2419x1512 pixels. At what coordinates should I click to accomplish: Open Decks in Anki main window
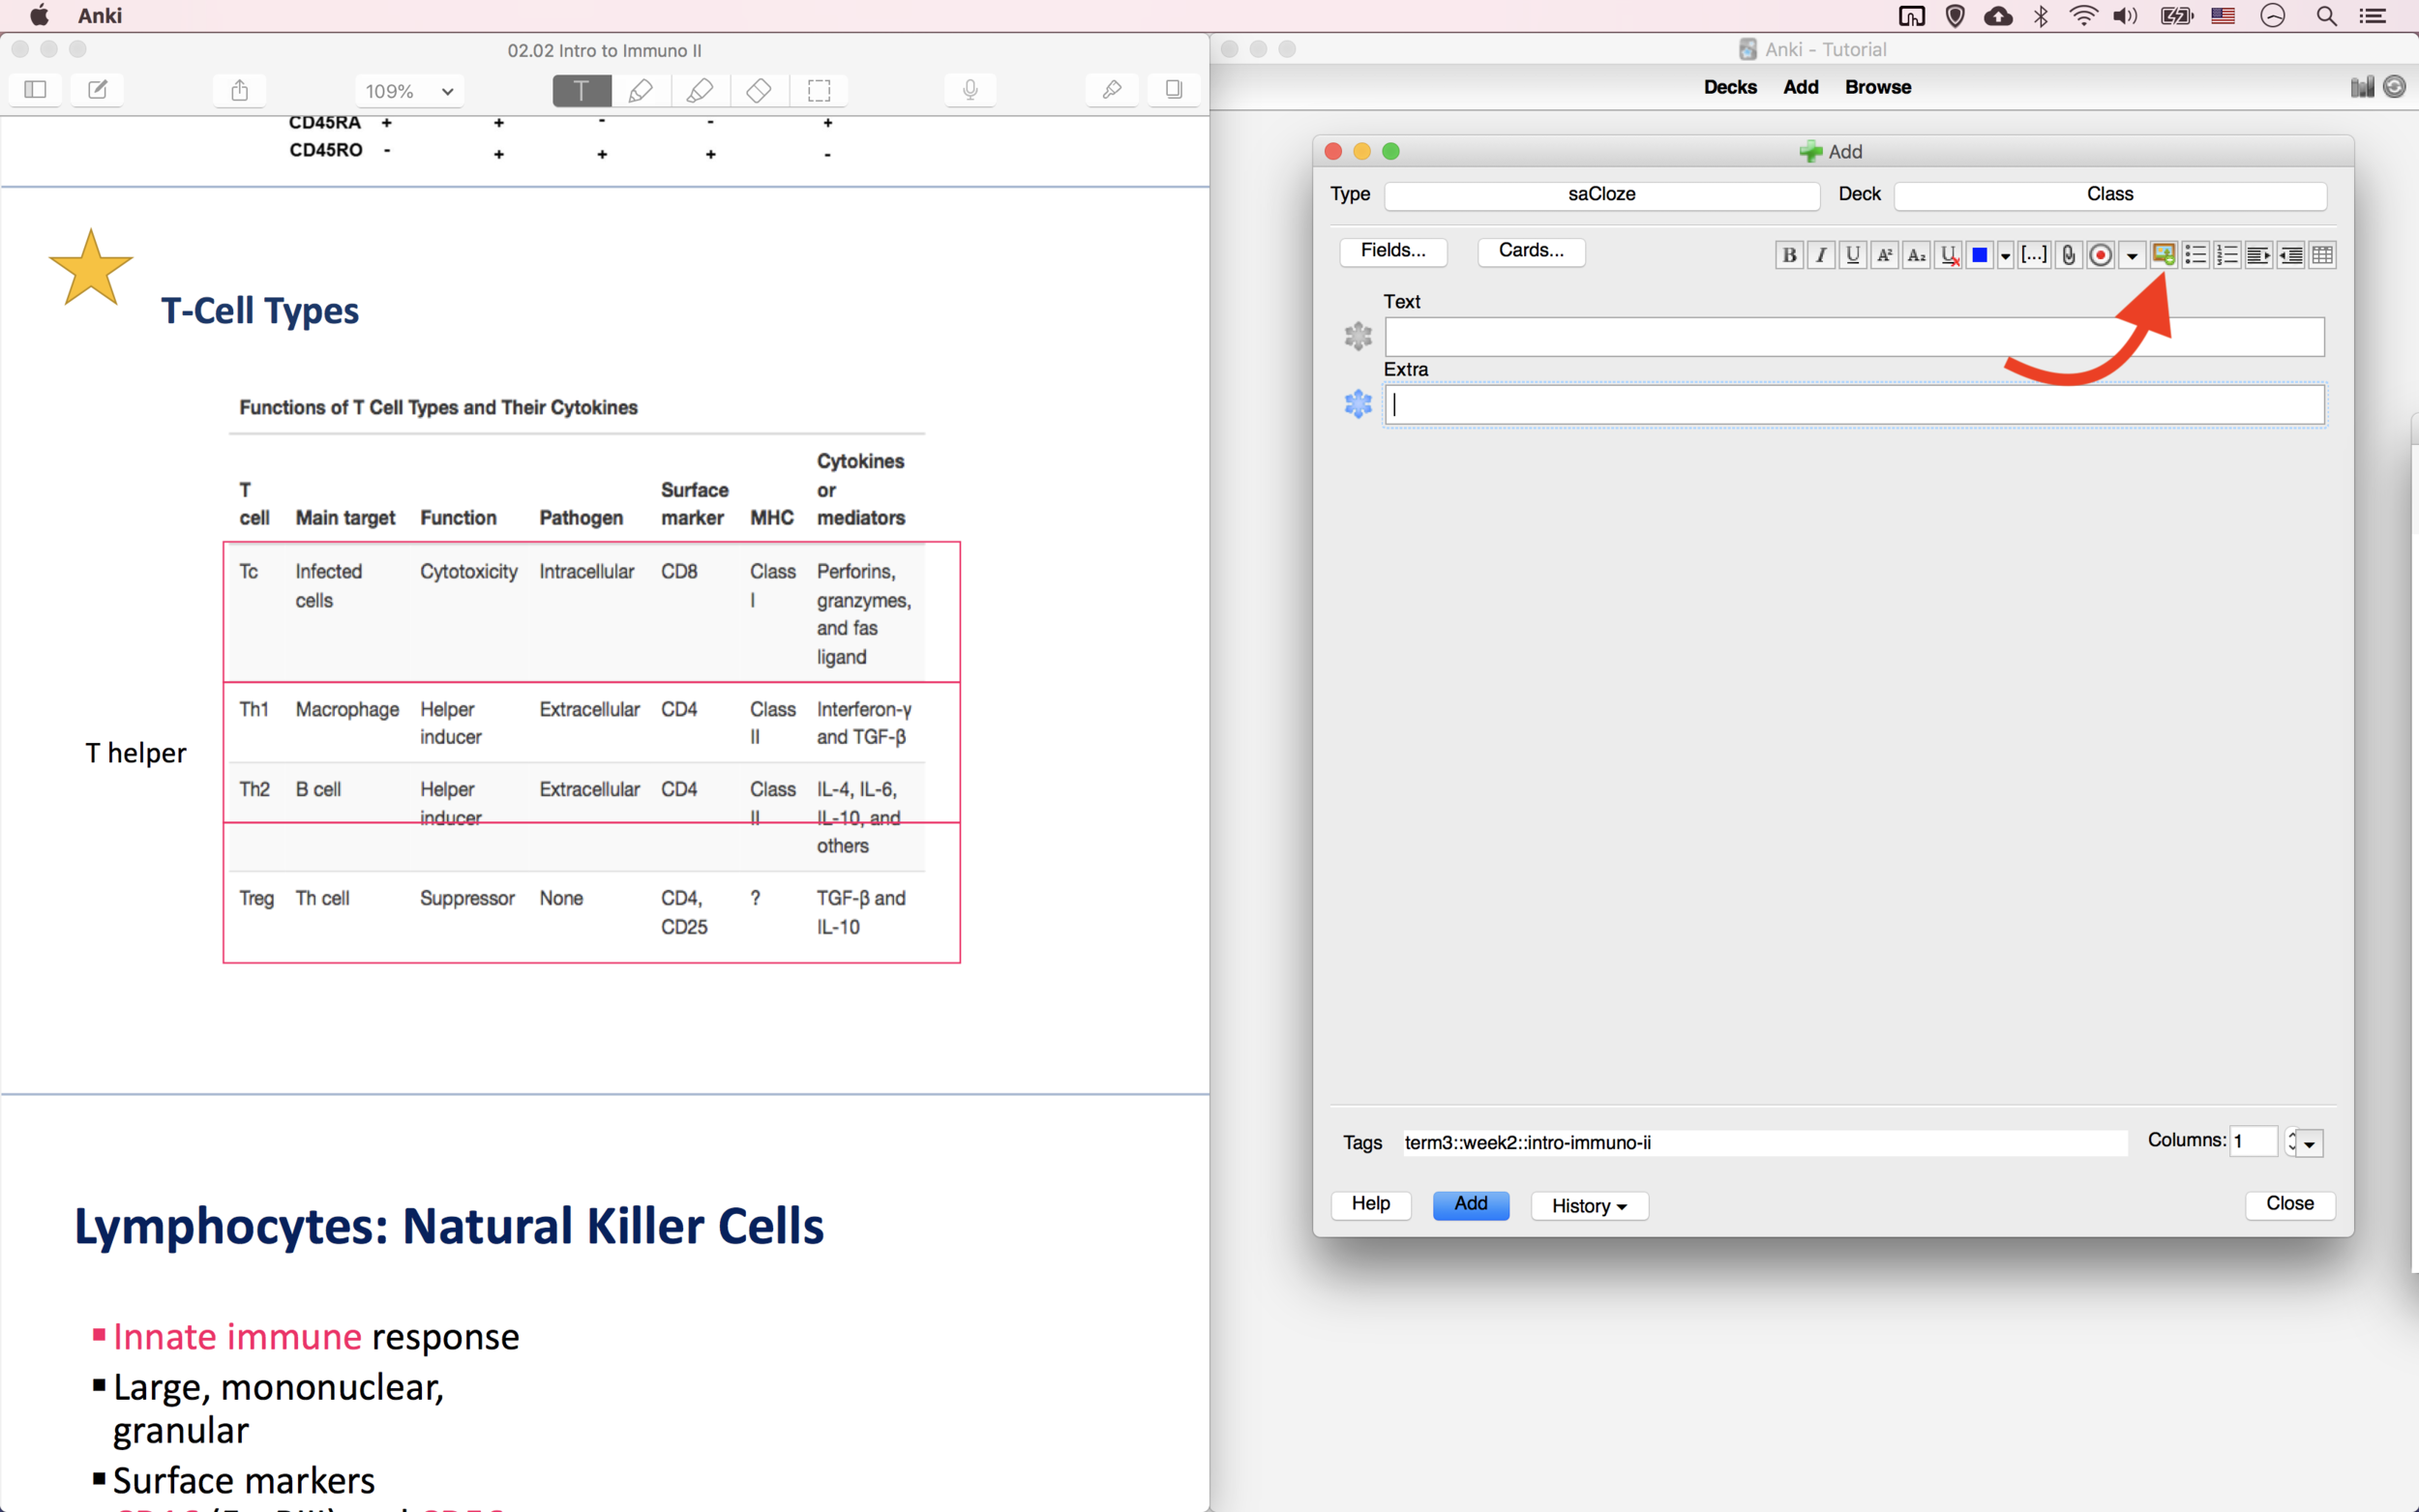coord(1730,87)
